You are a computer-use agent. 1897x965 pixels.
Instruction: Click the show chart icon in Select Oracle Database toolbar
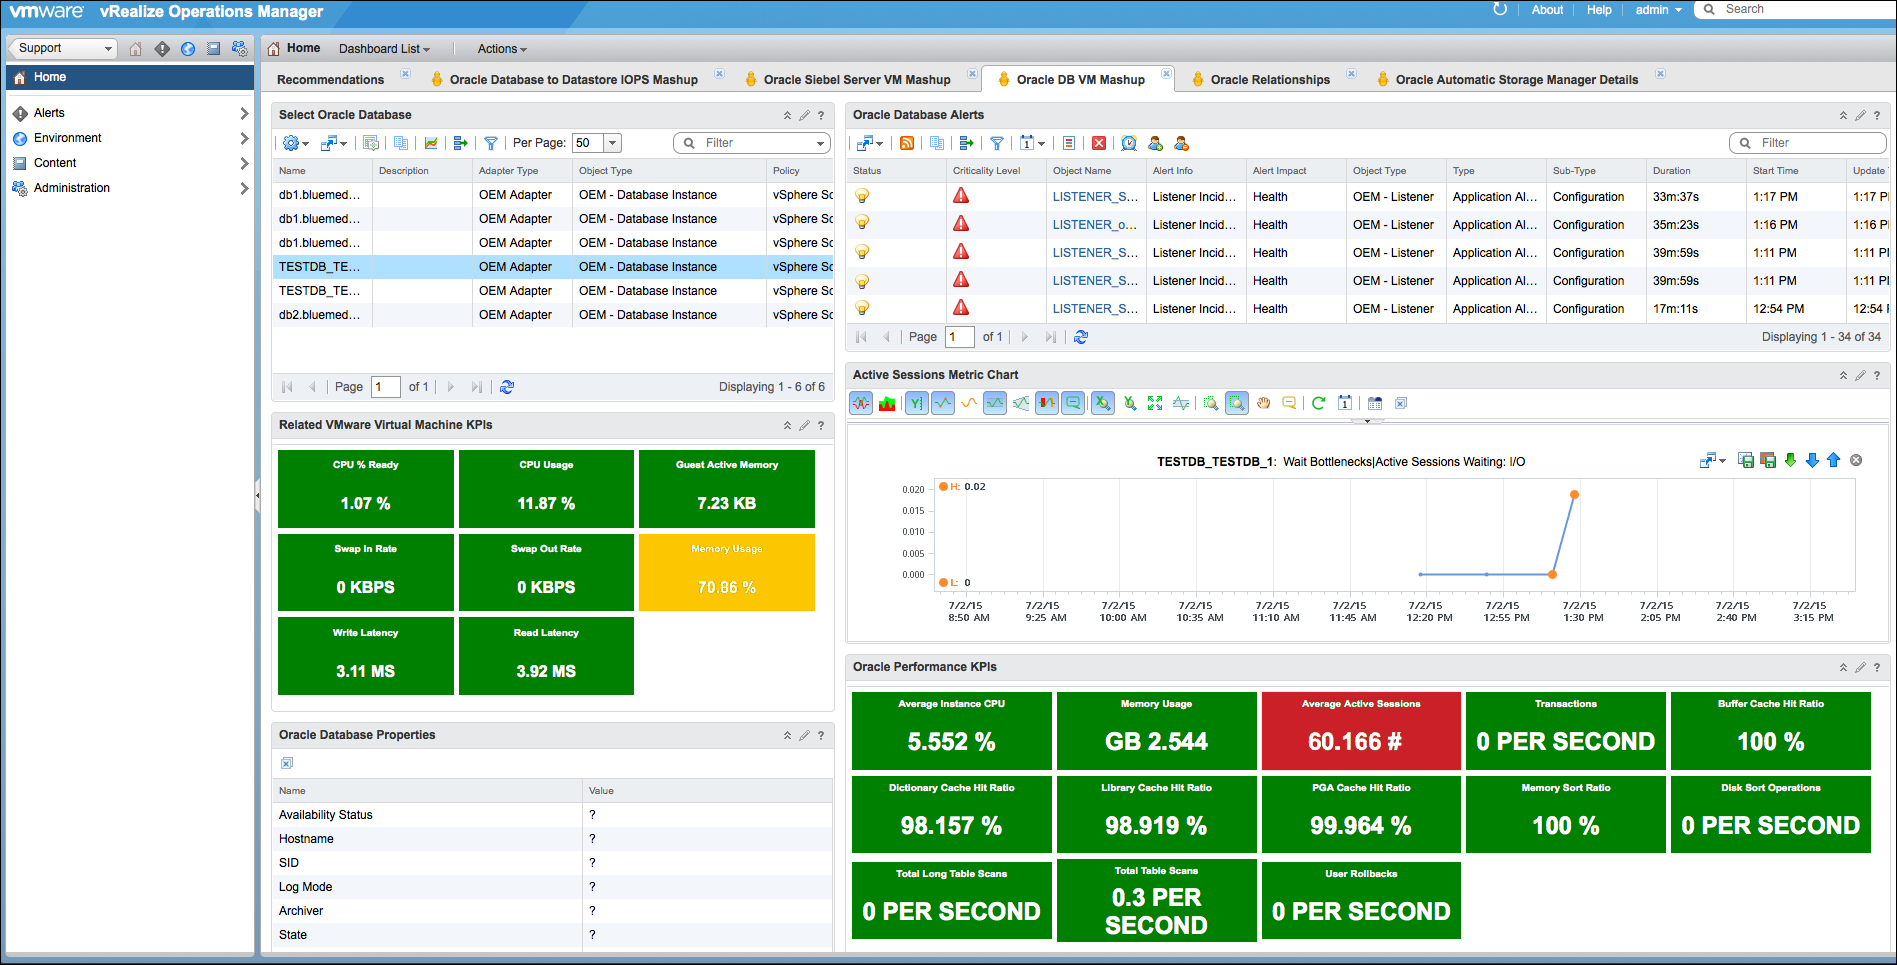pyautogui.click(x=431, y=143)
